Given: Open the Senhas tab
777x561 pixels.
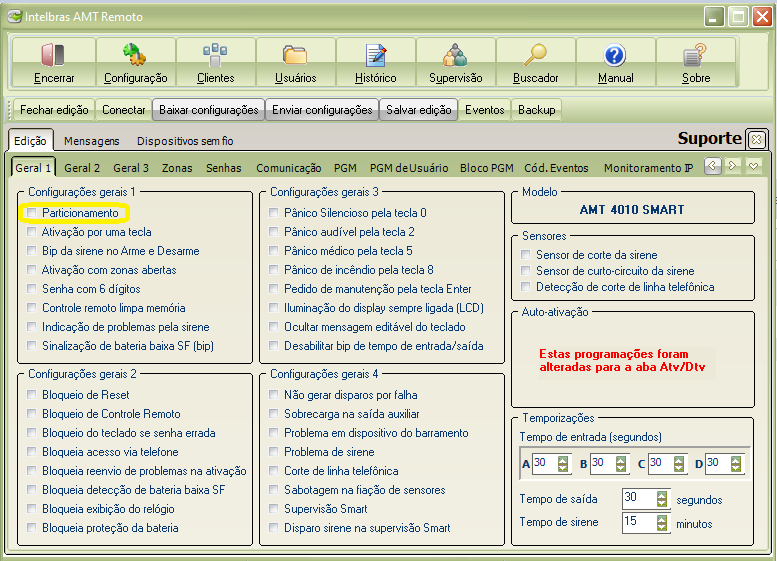Looking at the screenshot, I should [x=223, y=168].
